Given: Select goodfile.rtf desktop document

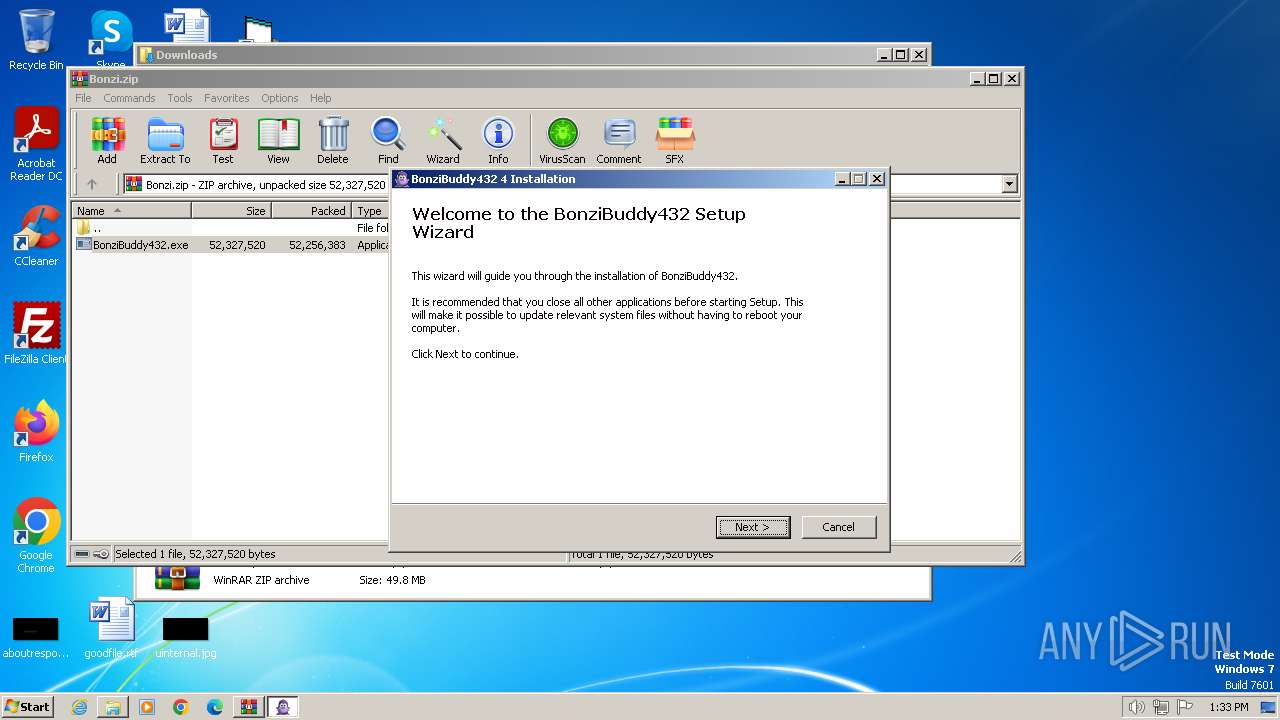Looking at the screenshot, I should tap(111, 628).
